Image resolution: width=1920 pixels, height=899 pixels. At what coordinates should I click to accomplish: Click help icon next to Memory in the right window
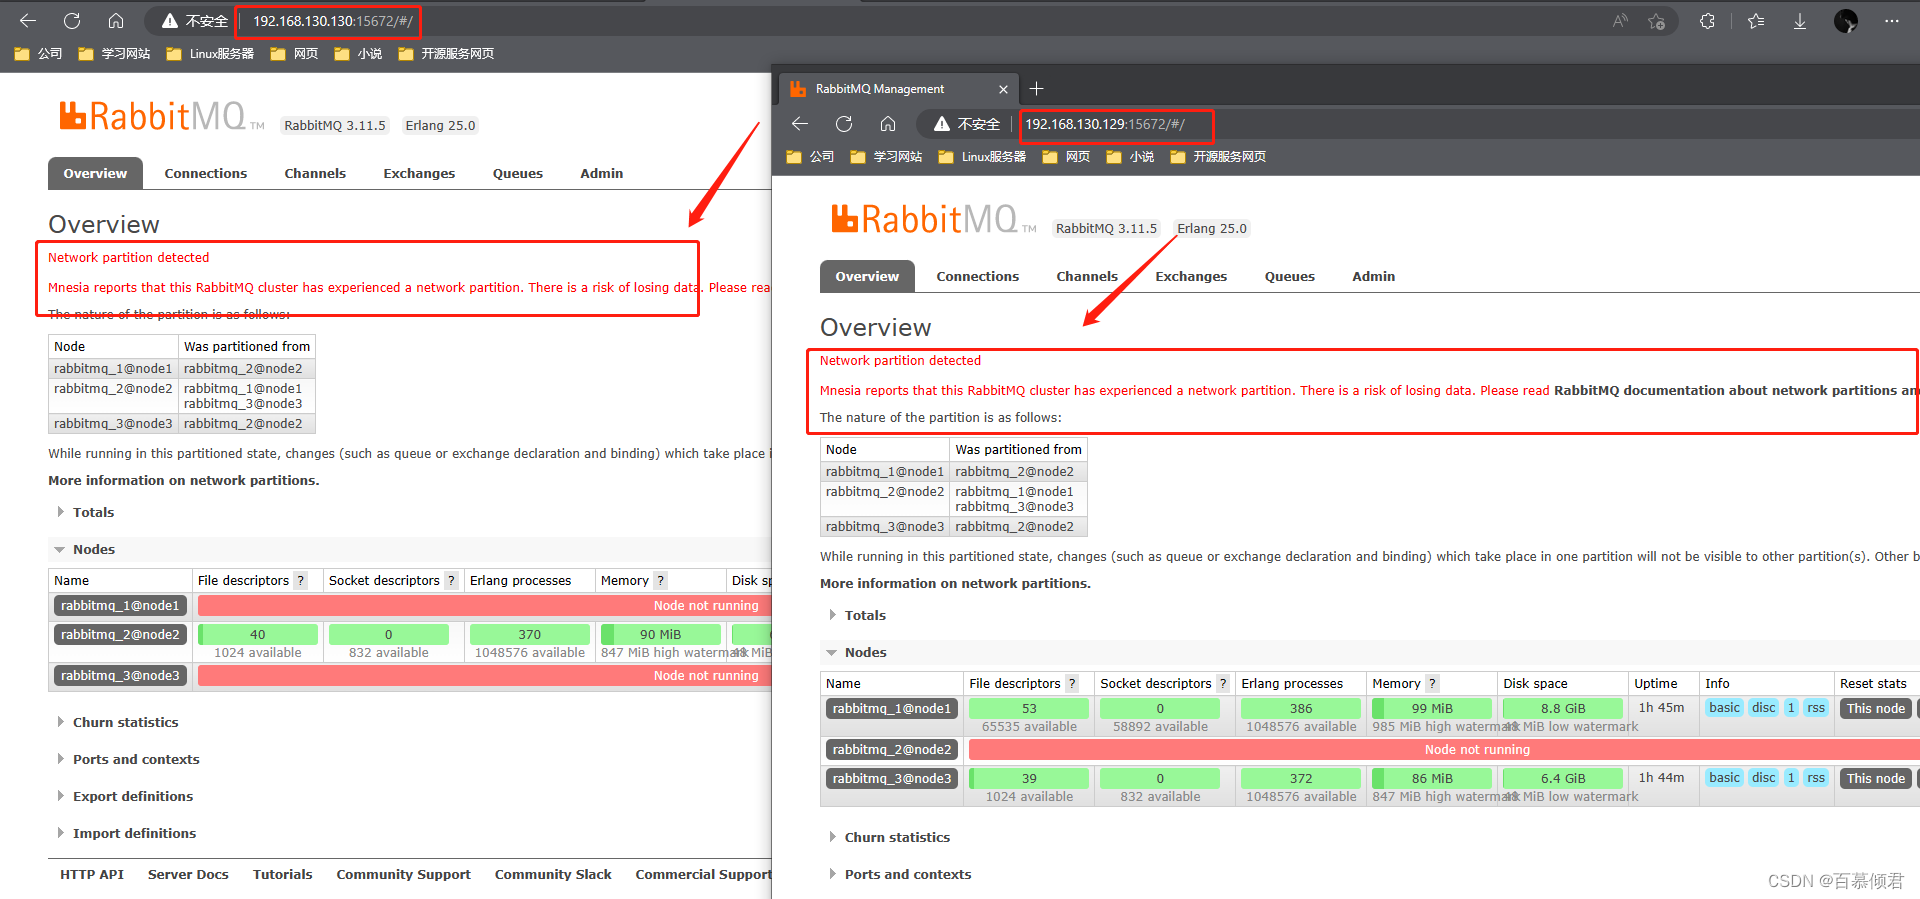(x=1432, y=684)
